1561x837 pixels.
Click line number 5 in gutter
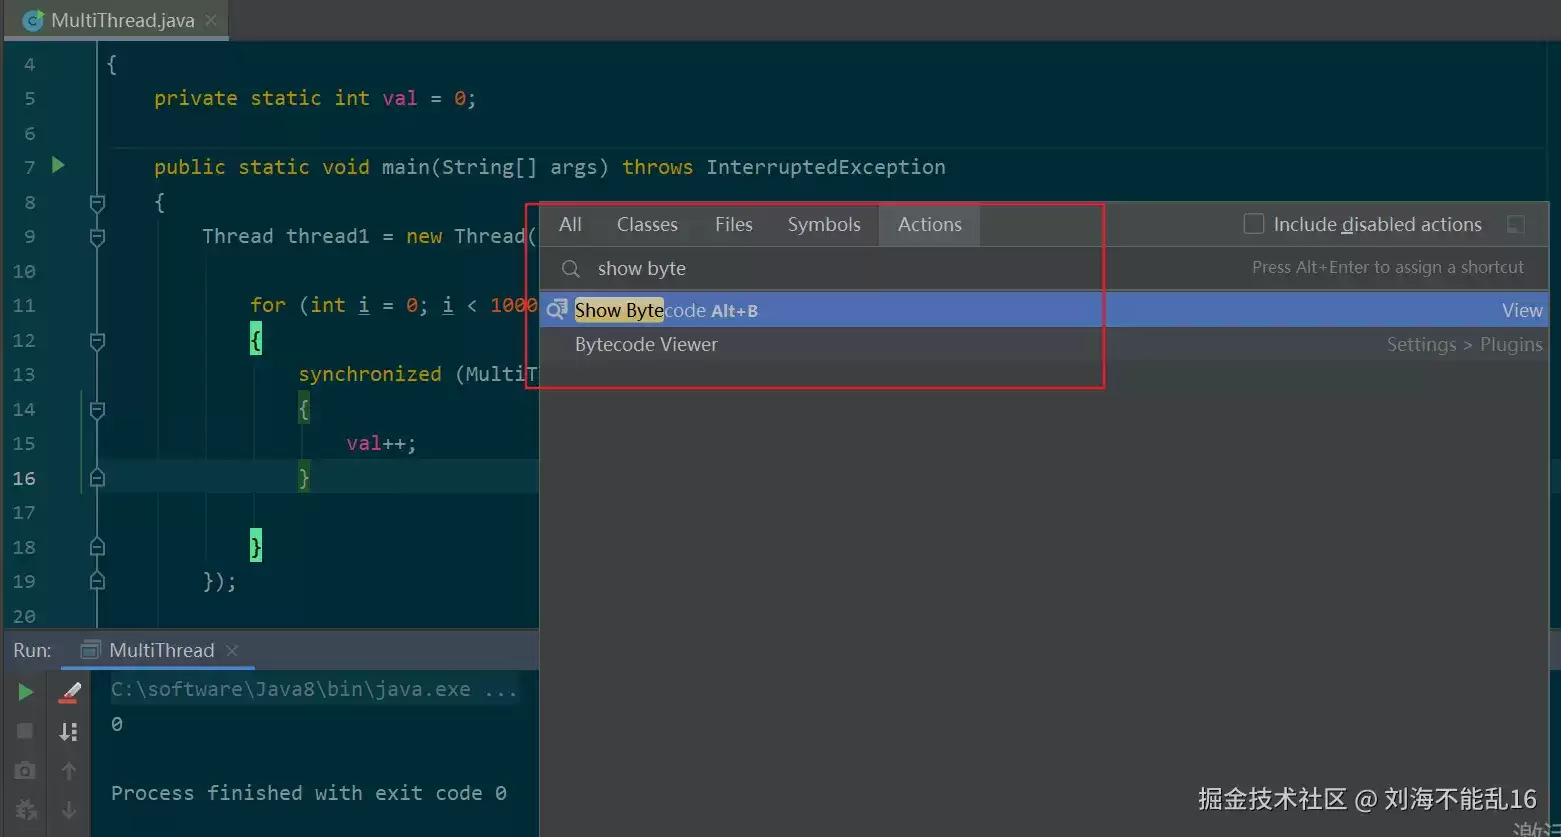coord(29,98)
